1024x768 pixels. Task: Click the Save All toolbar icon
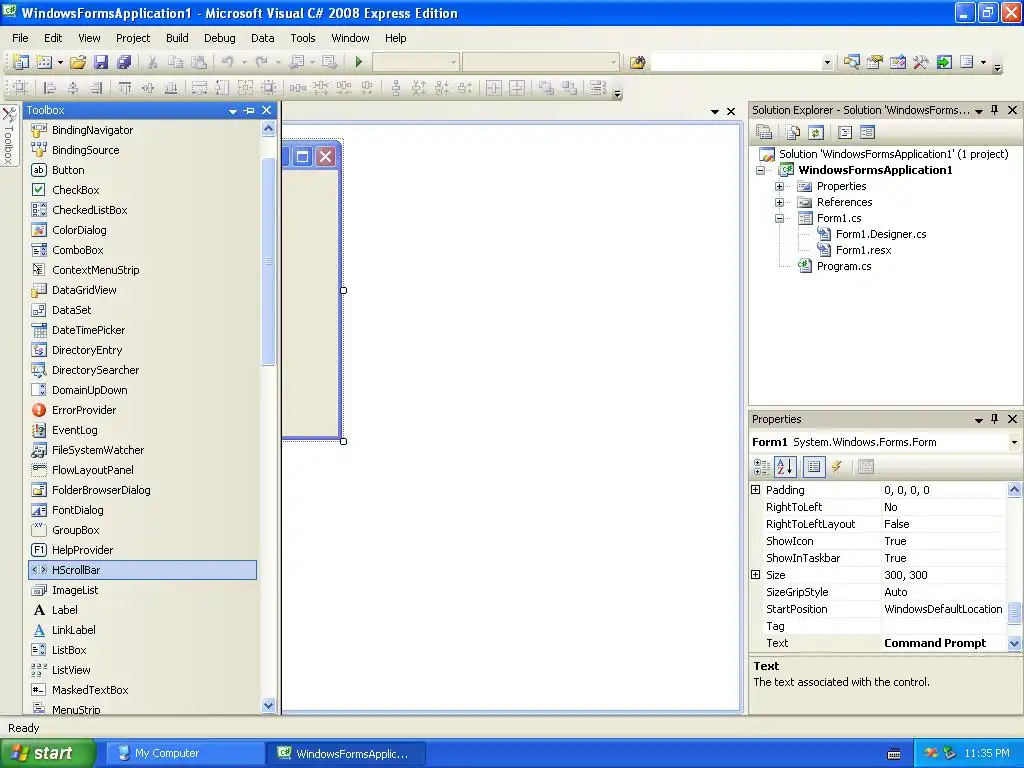coord(123,62)
